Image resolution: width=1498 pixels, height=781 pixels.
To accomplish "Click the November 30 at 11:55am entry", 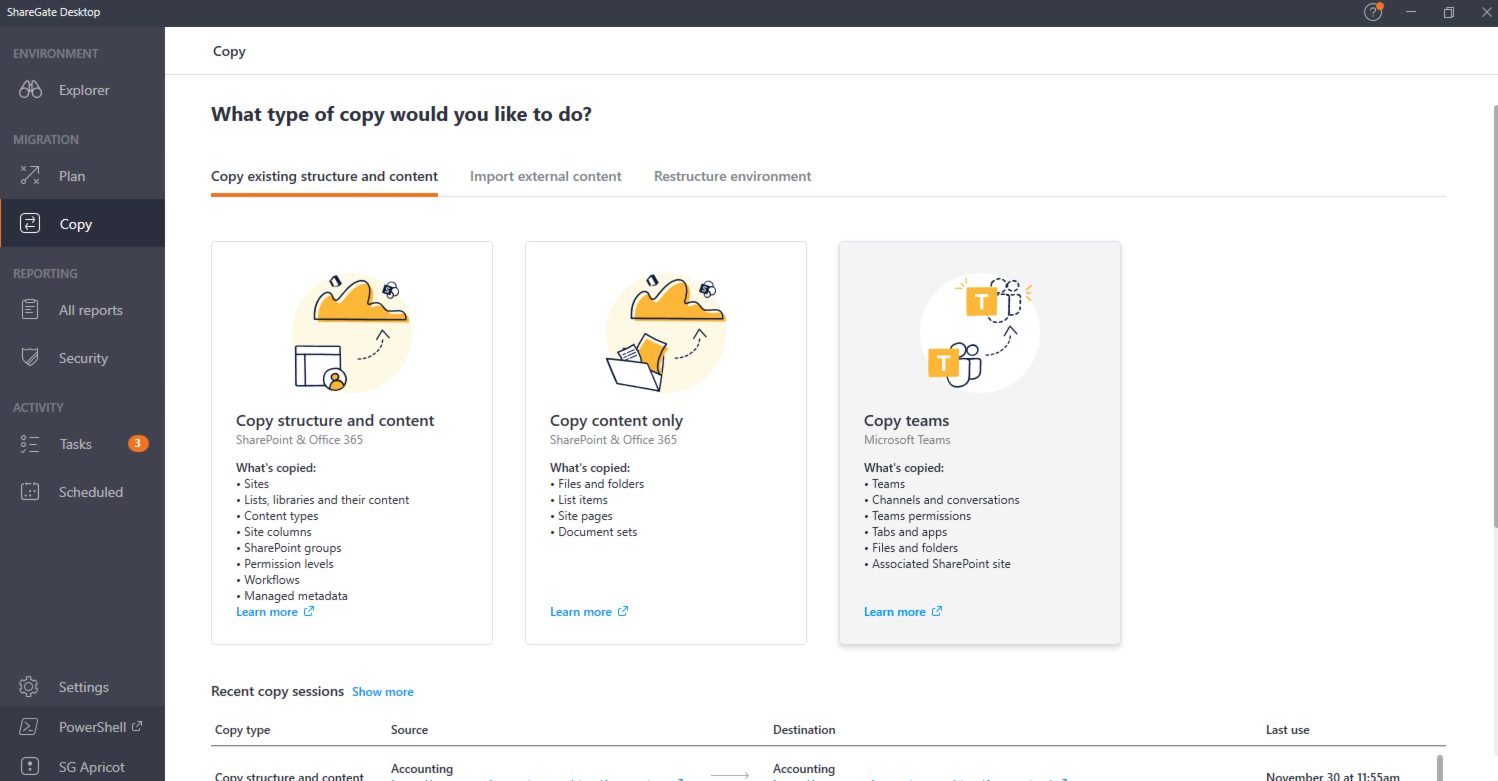I will coord(1334,776).
